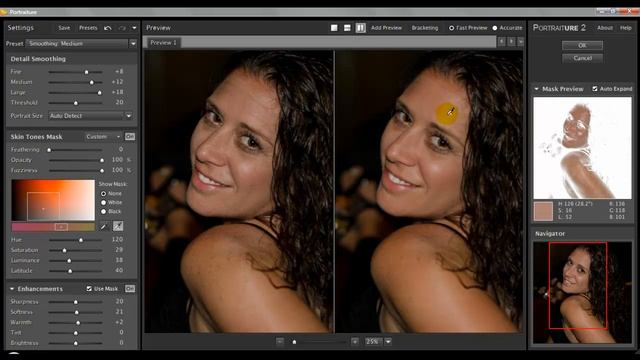
Task: Open the Preset Smoothing: Medium dropdown
Action: [81, 43]
